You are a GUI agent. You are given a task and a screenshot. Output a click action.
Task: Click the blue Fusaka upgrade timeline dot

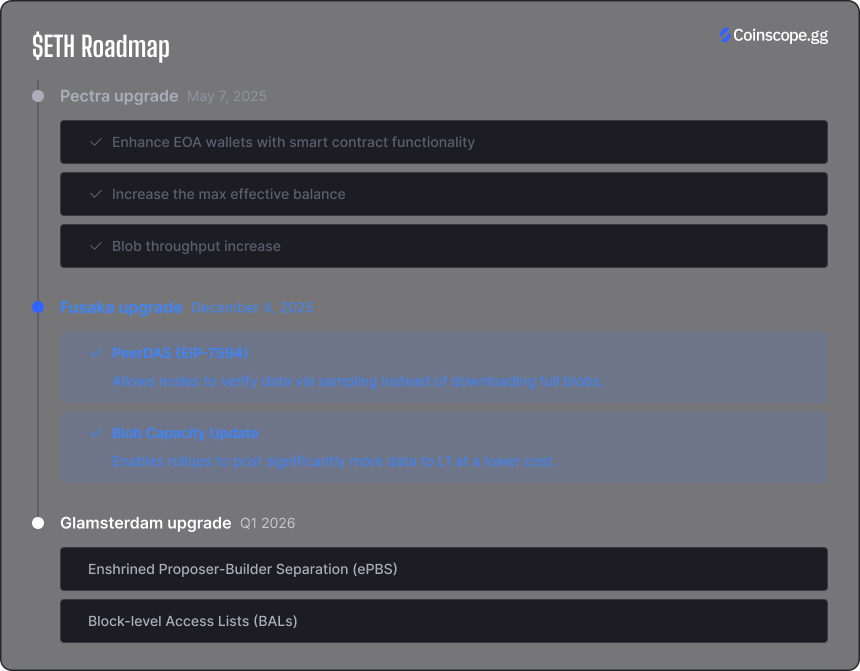point(38,307)
